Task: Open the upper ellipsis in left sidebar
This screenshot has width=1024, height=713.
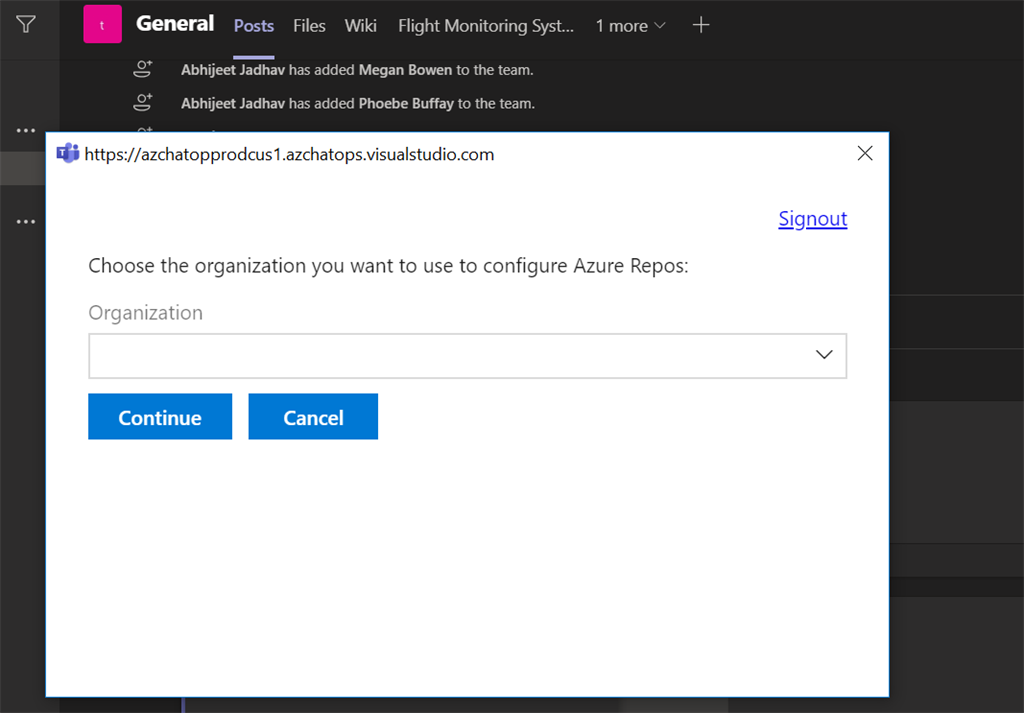Action: pos(25,131)
